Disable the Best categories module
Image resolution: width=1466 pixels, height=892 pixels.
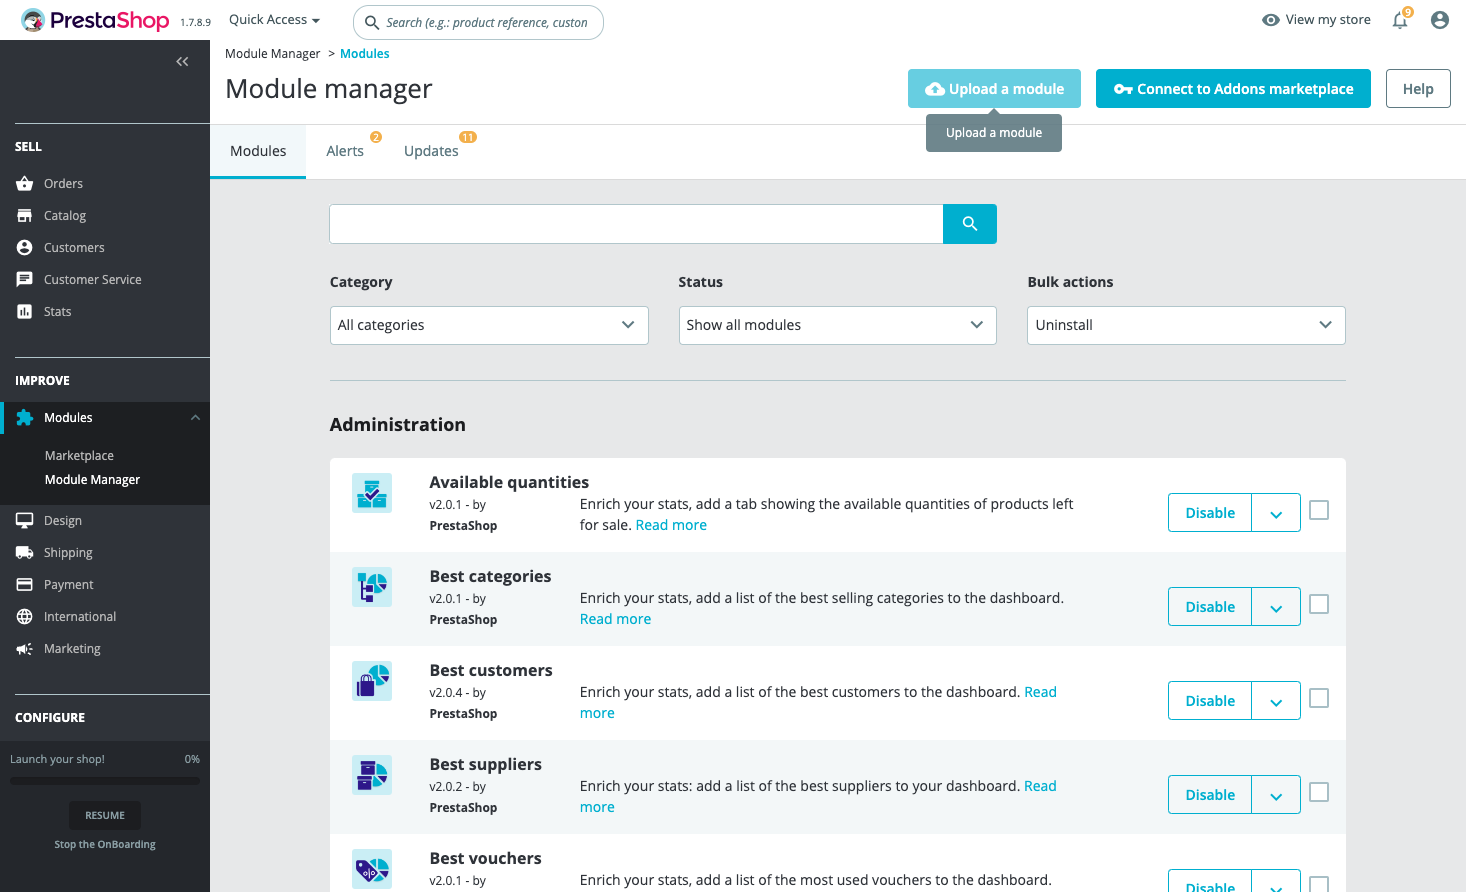1210,607
